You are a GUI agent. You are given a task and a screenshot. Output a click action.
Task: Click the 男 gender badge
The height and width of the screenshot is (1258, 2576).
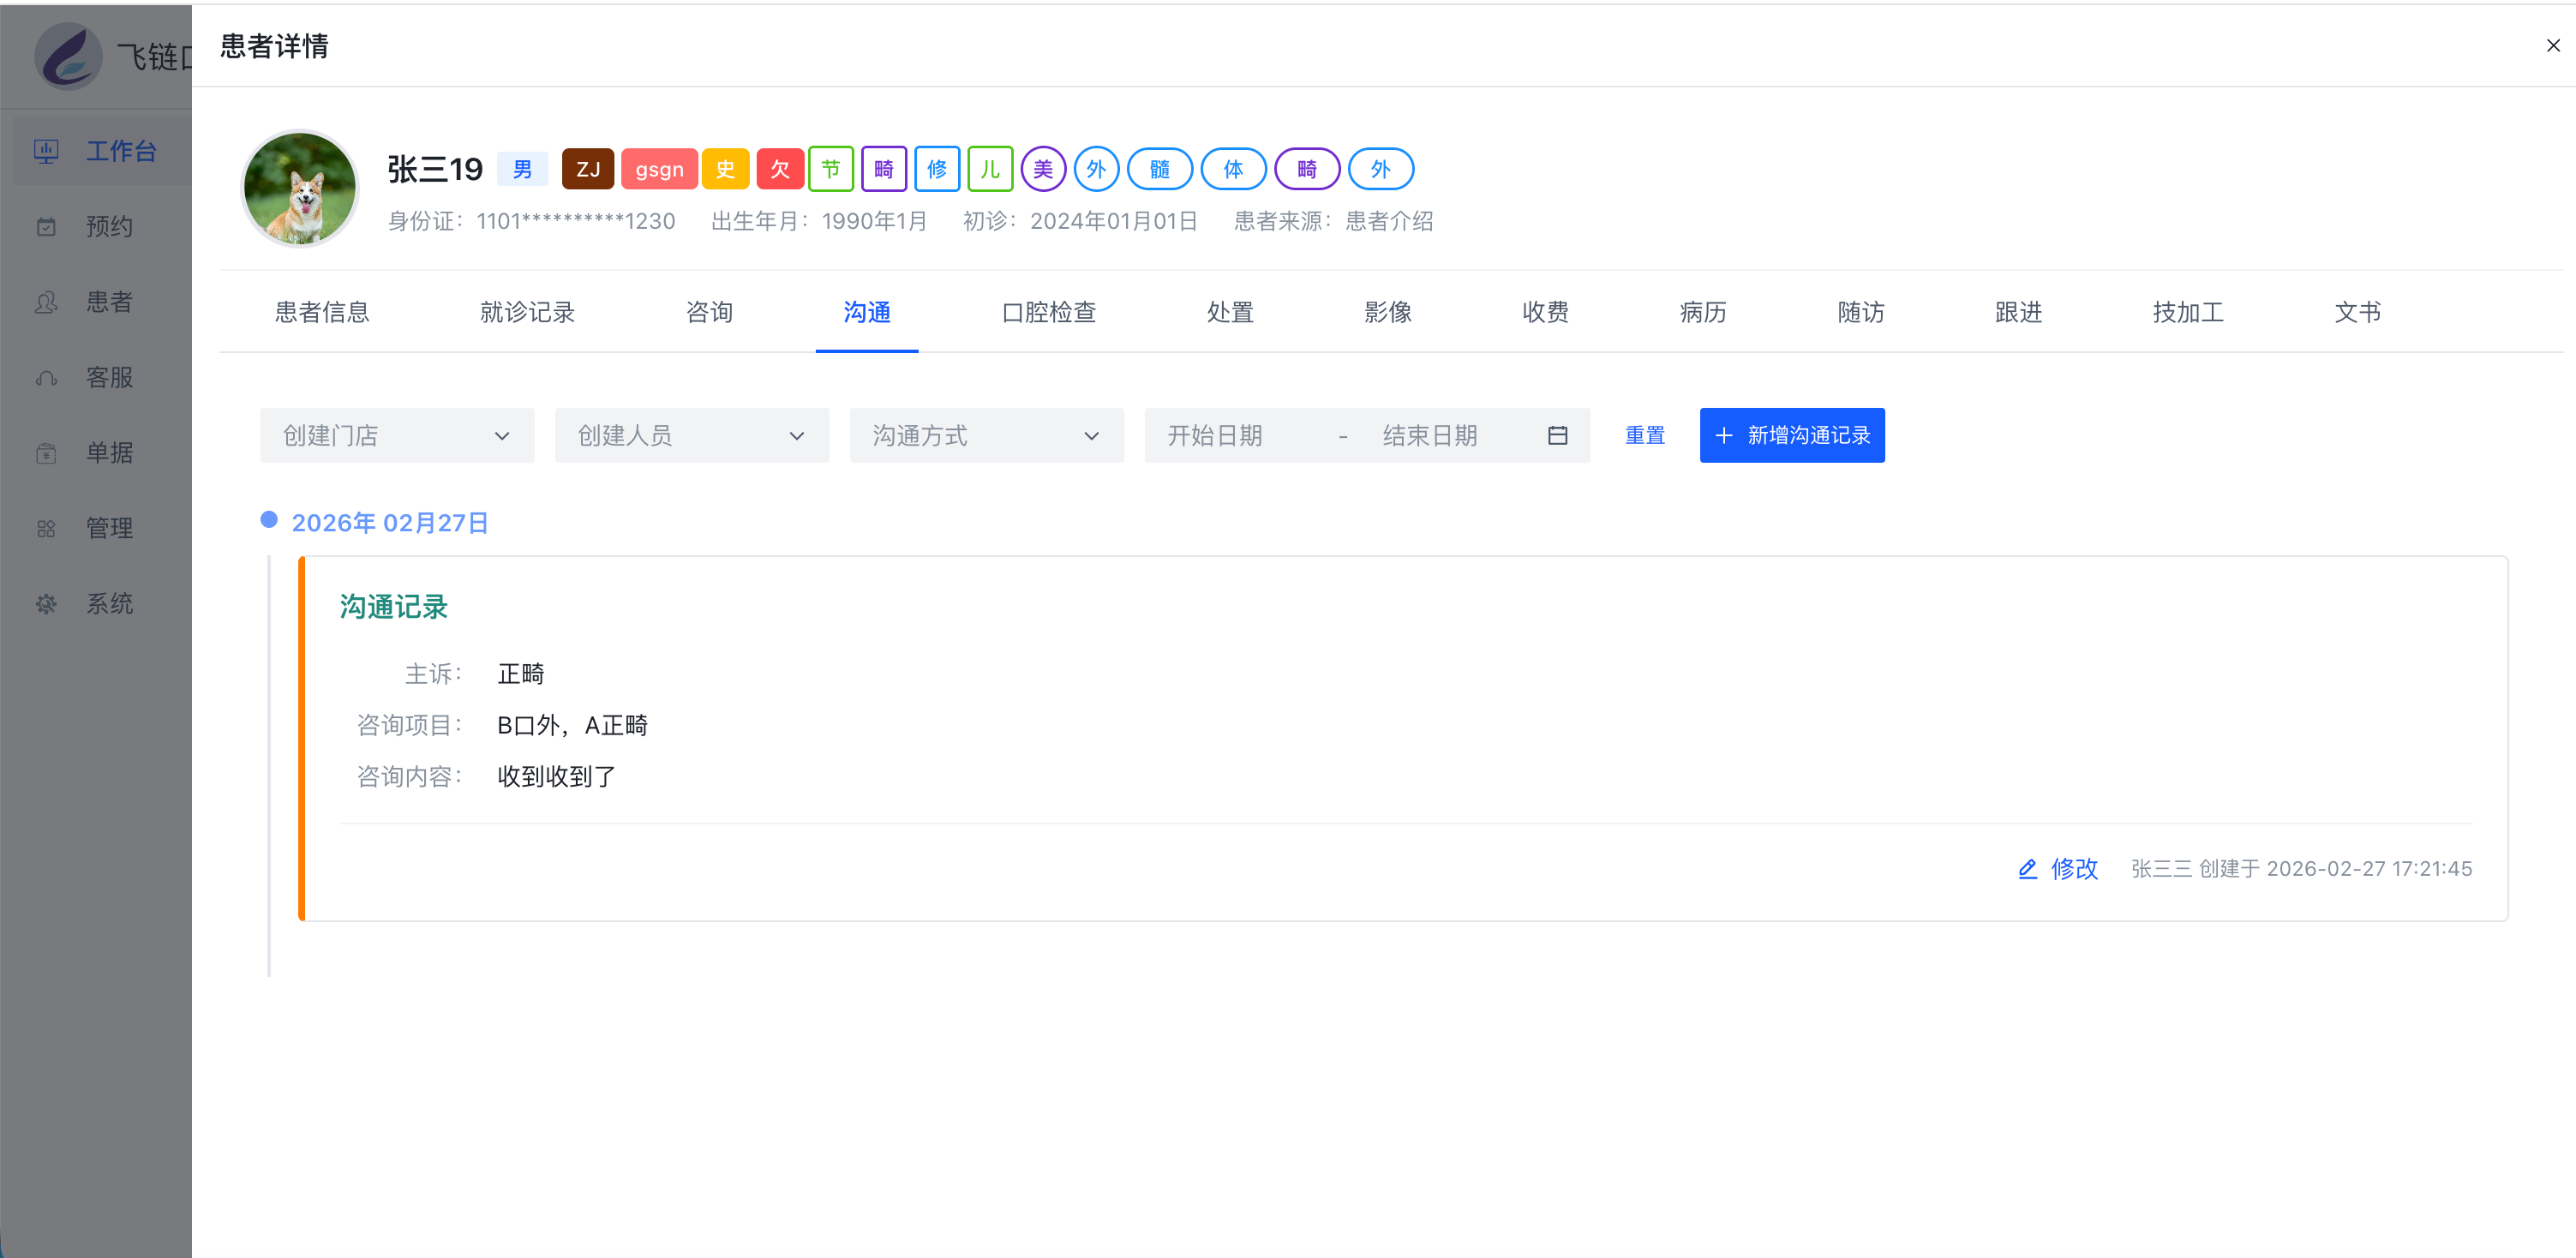coord(523,169)
